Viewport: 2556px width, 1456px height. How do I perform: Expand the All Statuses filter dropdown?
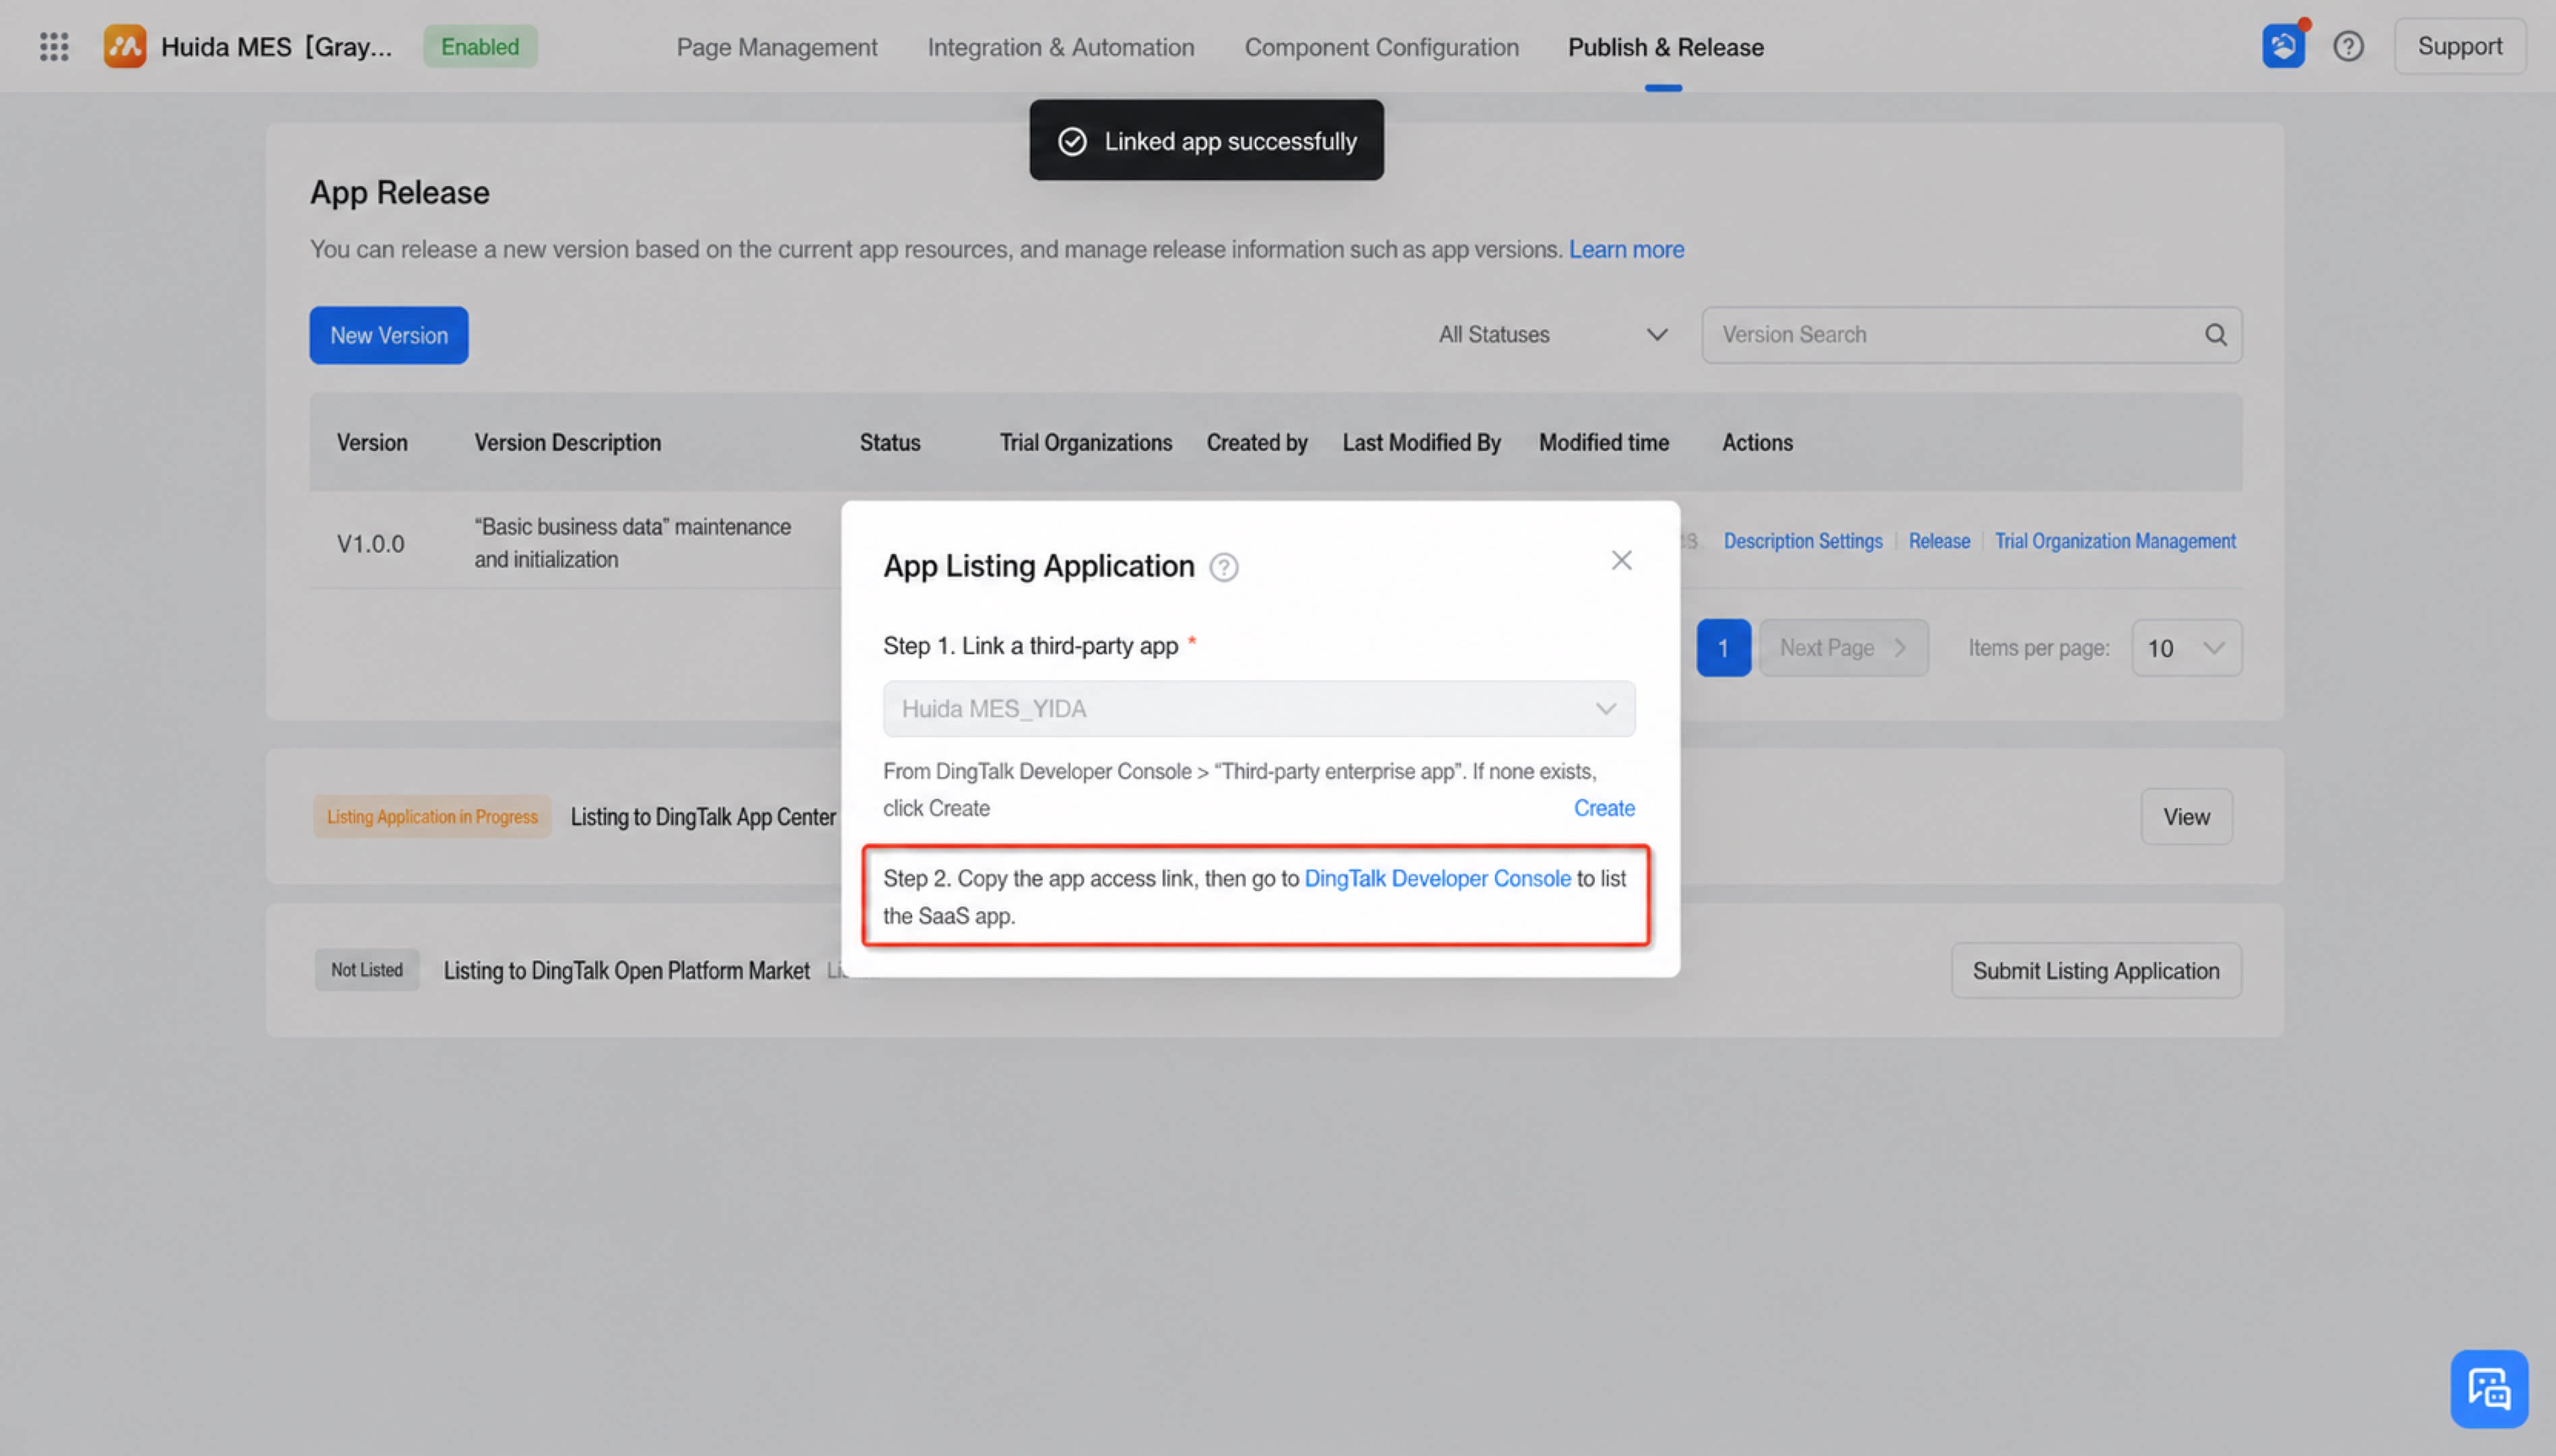(1553, 335)
